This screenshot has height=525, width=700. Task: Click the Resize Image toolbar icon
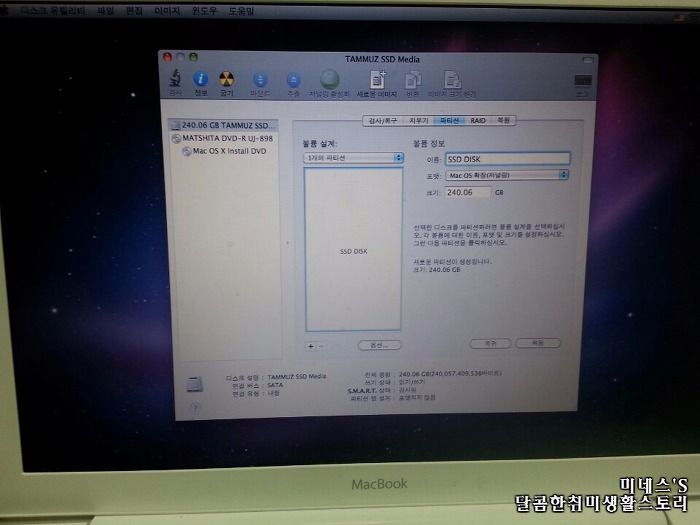pos(453,80)
